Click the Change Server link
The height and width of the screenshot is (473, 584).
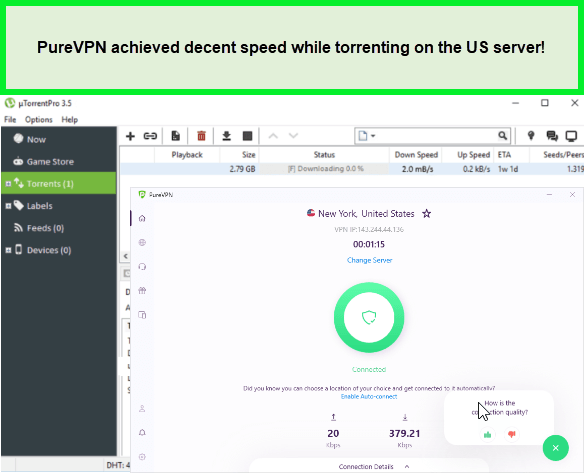(369, 260)
